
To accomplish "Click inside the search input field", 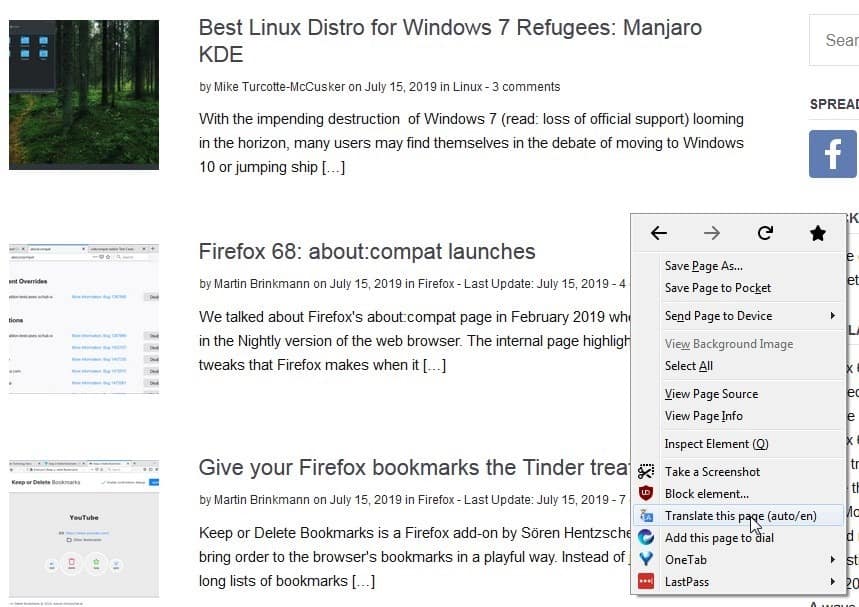I will point(838,40).
